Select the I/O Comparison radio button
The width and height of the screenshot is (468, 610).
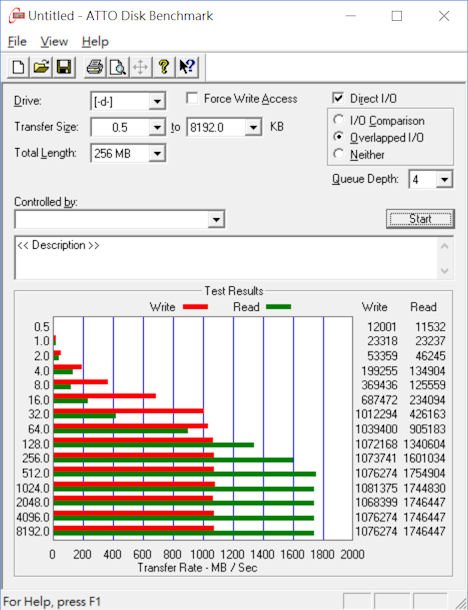click(339, 120)
